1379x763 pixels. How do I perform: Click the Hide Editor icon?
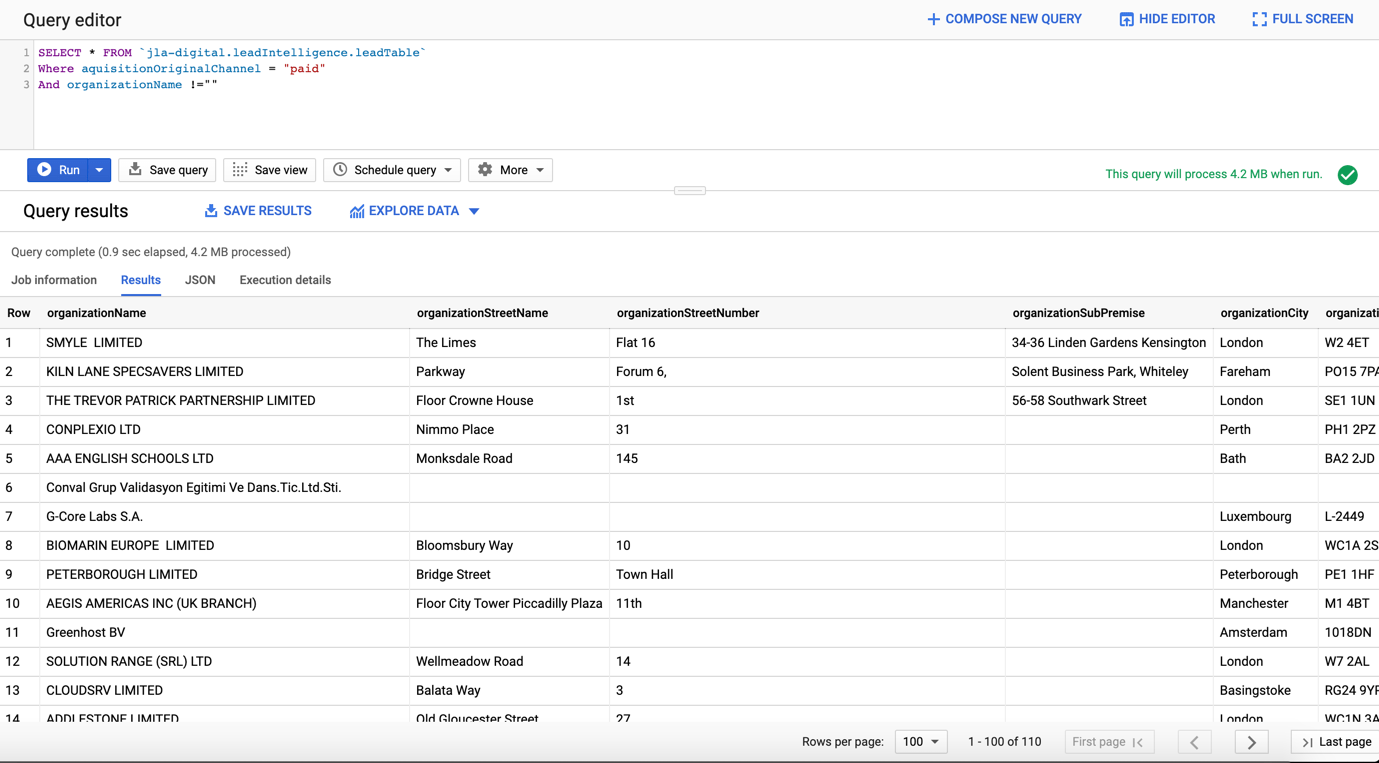[x=1126, y=19]
